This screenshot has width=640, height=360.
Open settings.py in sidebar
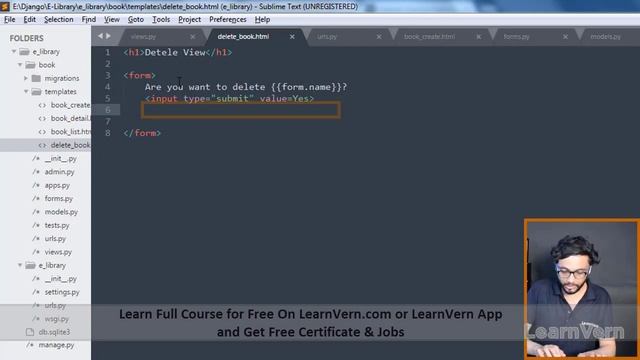(x=62, y=292)
